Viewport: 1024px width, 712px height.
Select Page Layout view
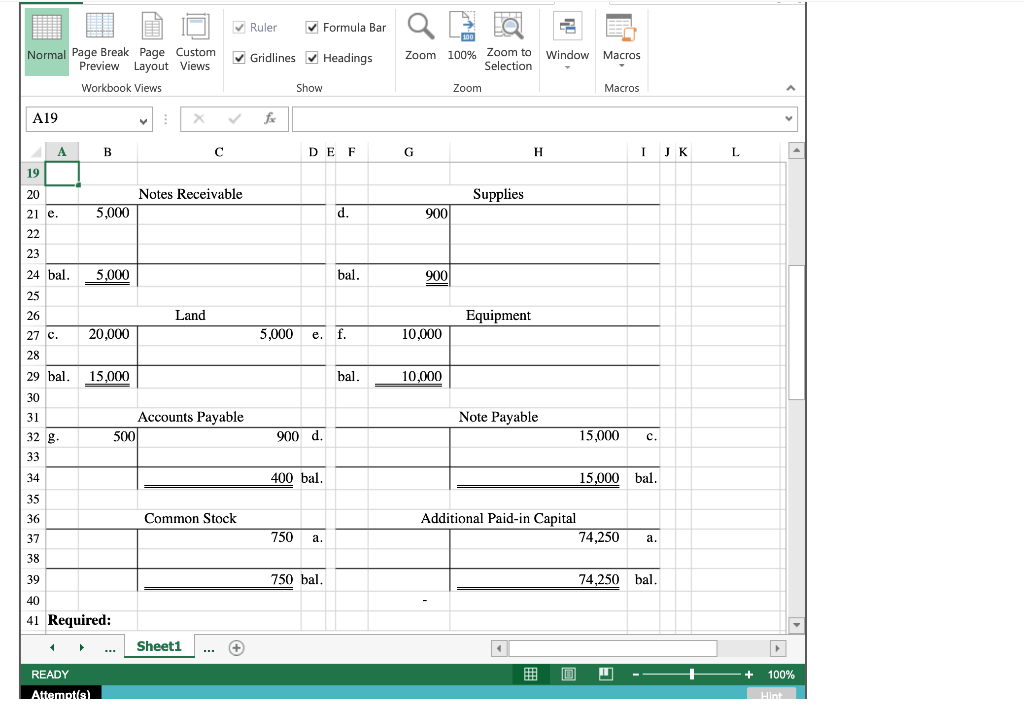pyautogui.click(x=151, y=42)
